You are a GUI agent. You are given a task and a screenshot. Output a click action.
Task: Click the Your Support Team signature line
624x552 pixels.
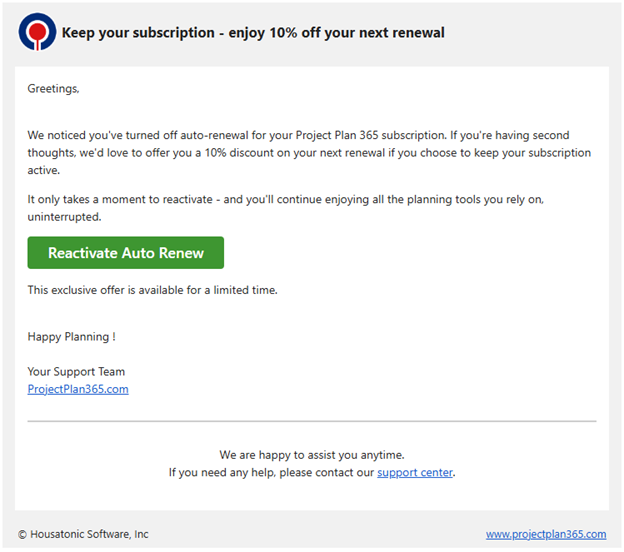tap(76, 372)
